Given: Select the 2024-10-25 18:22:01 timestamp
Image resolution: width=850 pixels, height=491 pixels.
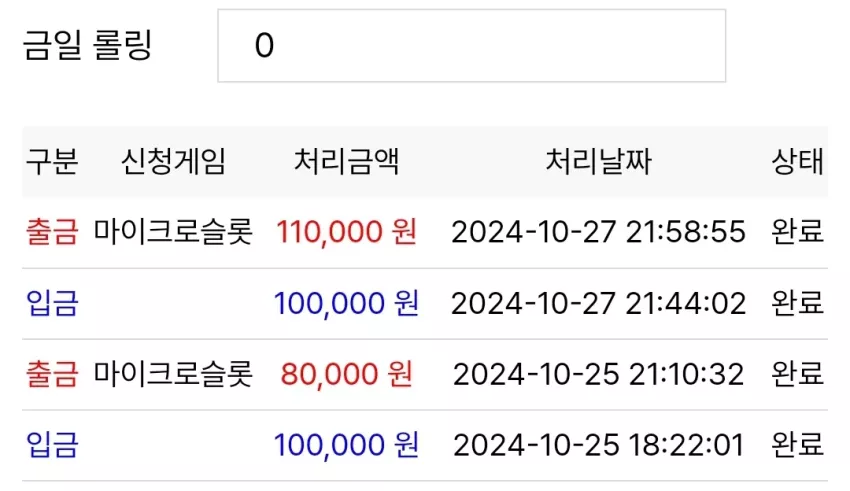Looking at the screenshot, I should pos(598,445).
